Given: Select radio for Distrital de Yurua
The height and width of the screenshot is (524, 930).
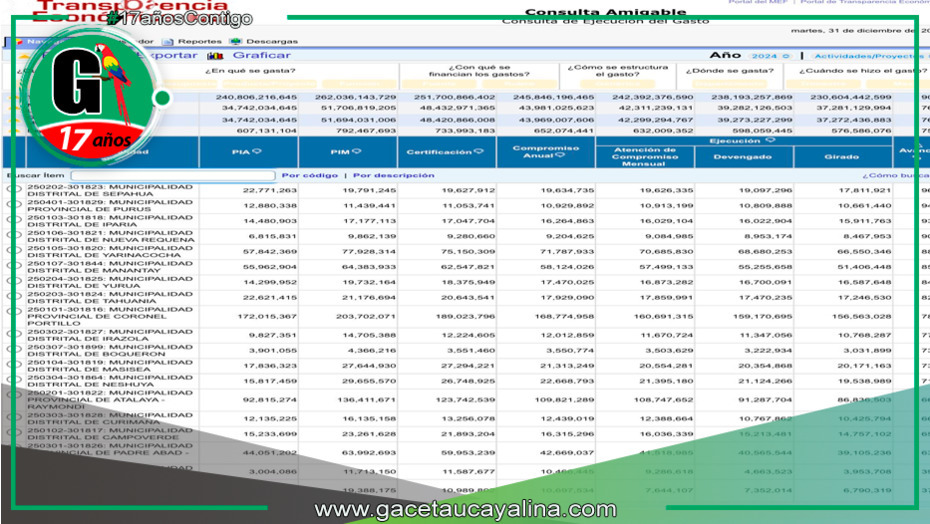Looking at the screenshot, I should tap(14, 282).
